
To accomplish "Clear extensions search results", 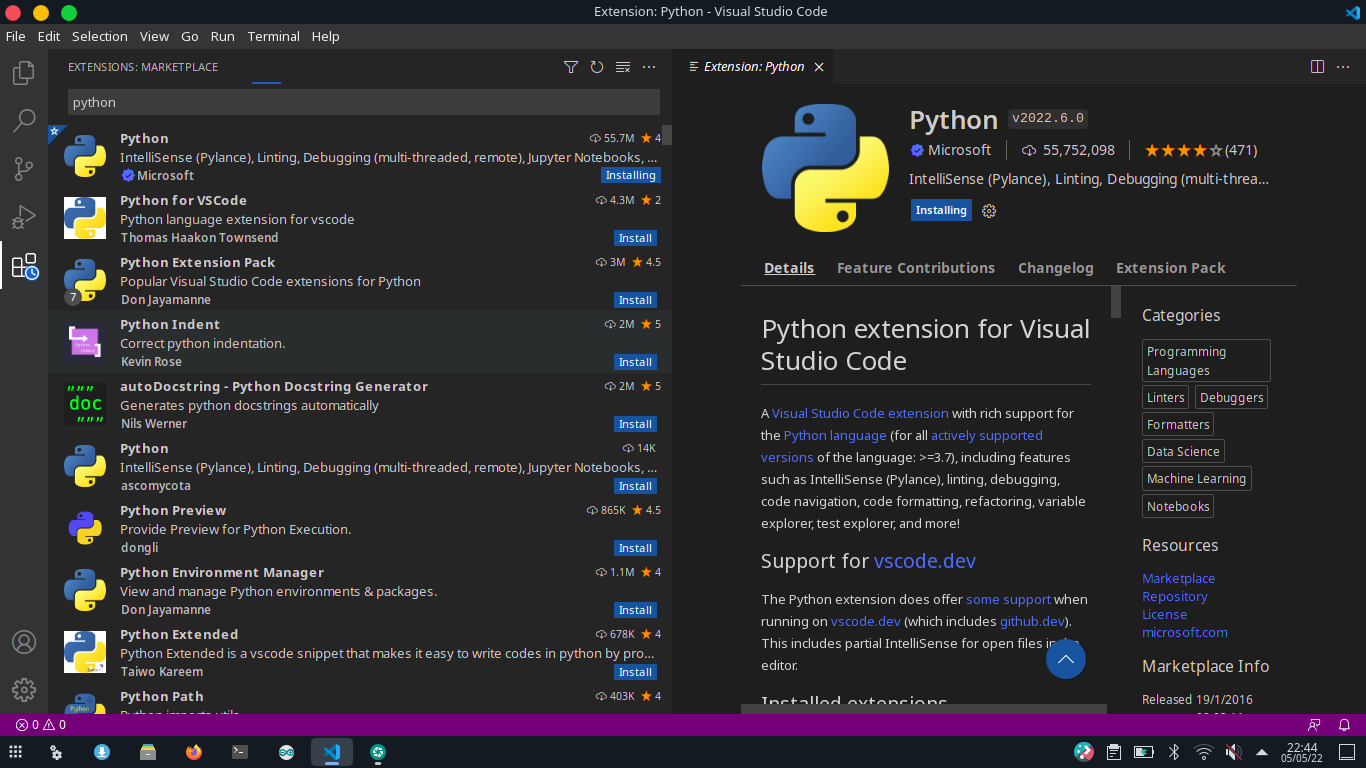I will [x=623, y=67].
